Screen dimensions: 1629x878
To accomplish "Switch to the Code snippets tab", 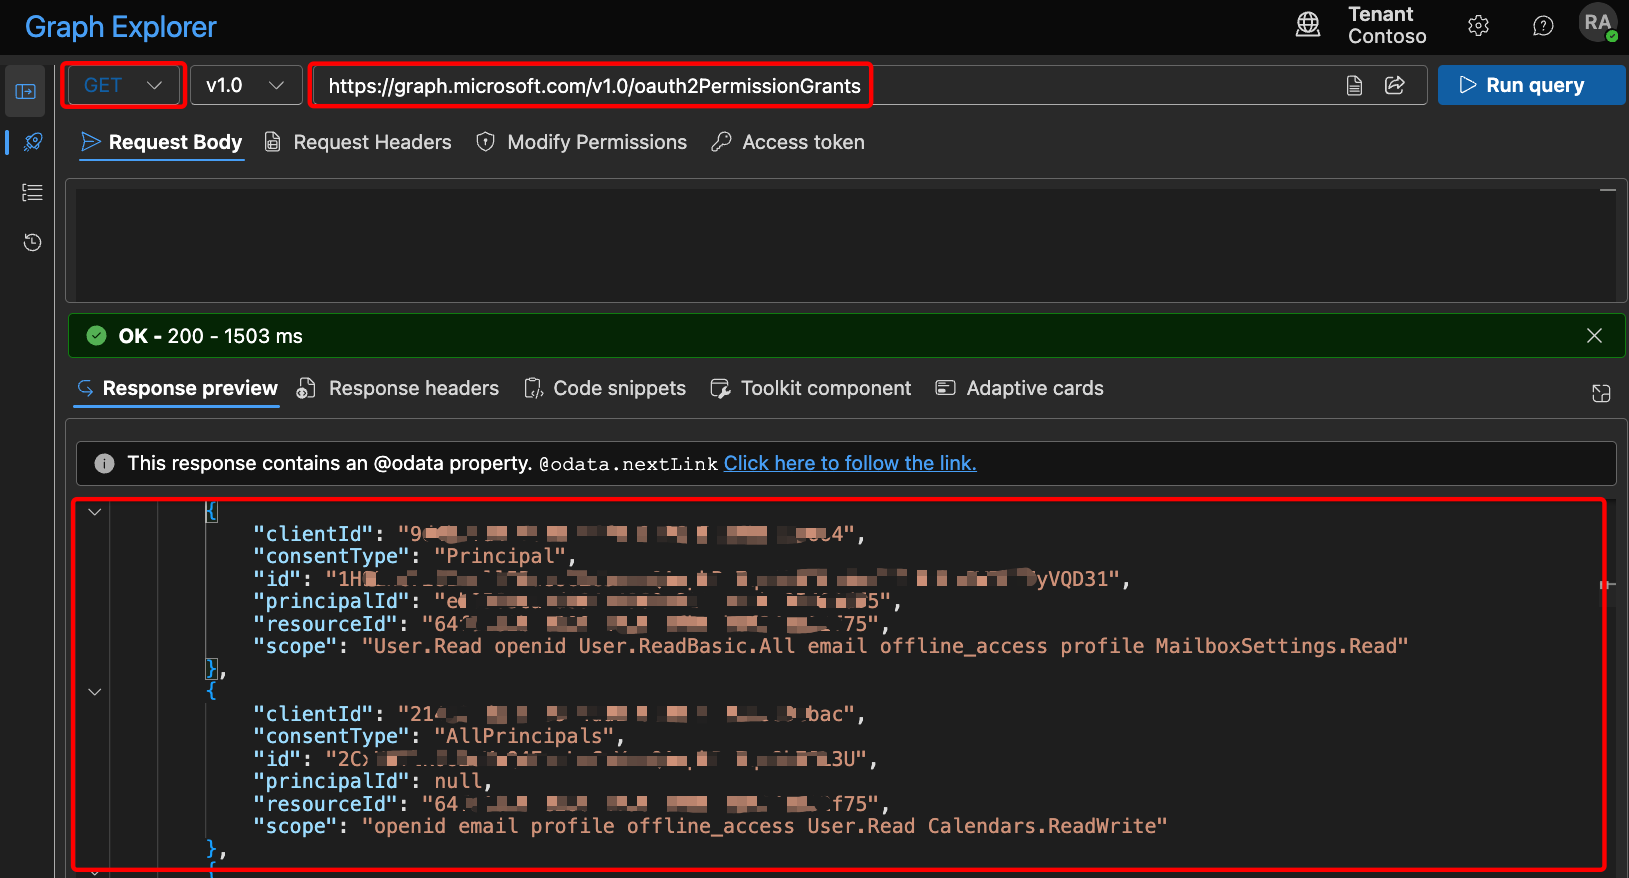I will [605, 388].
